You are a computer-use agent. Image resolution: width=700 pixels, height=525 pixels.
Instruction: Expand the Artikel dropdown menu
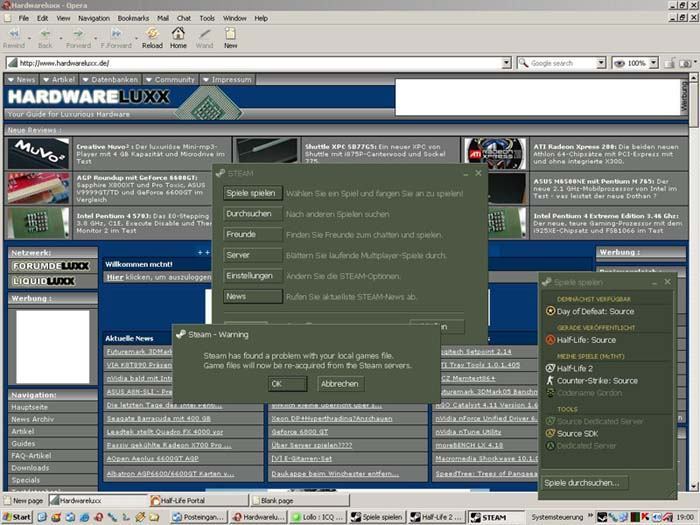(58, 79)
